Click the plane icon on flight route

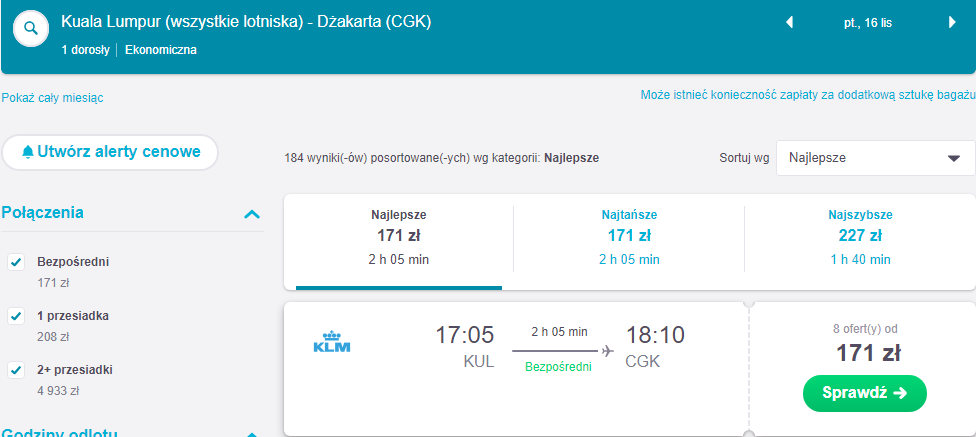click(608, 351)
